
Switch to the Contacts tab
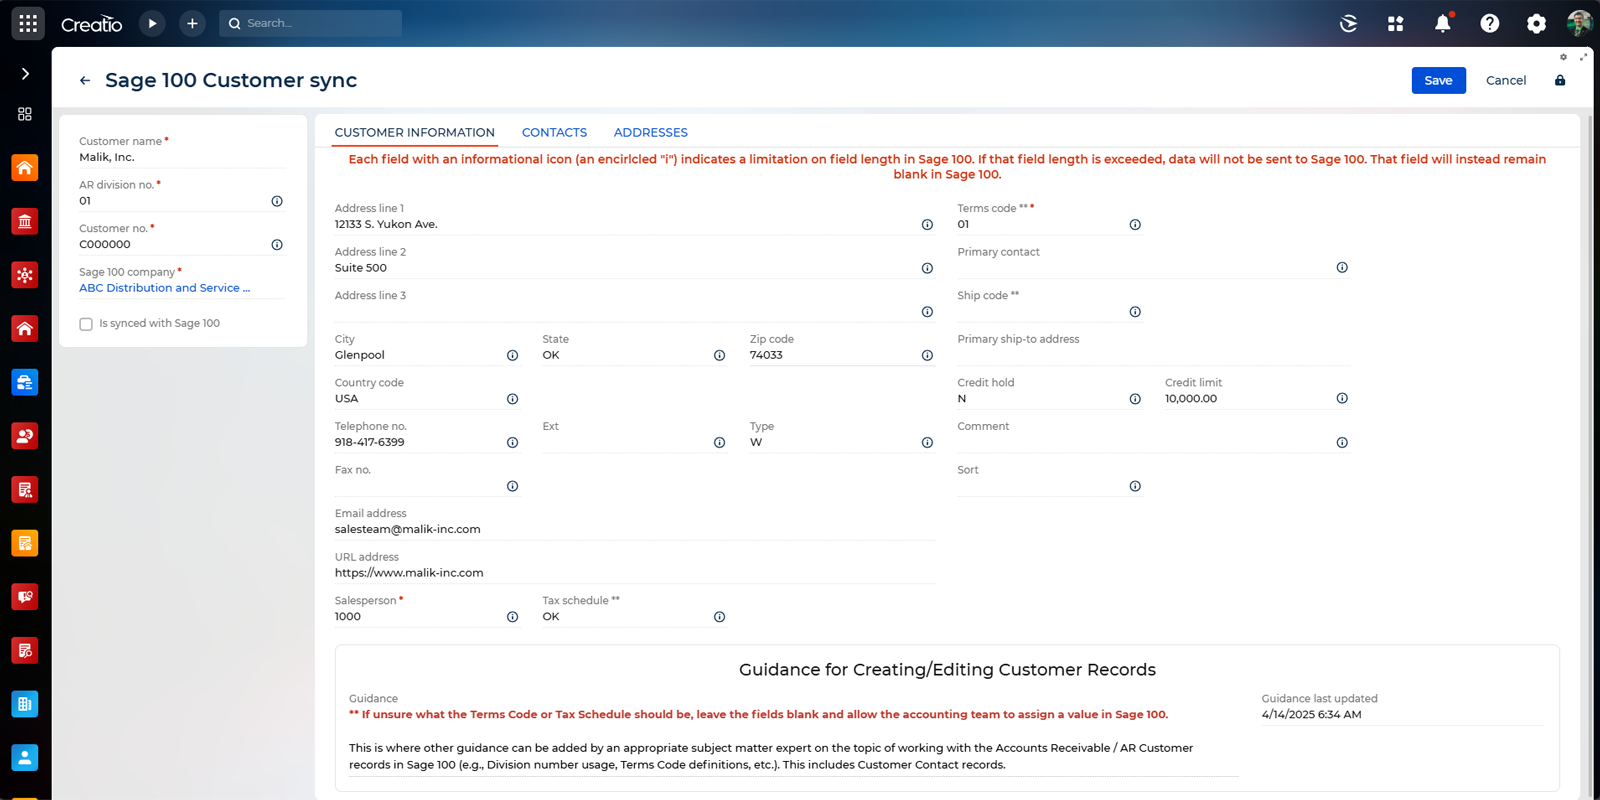coord(554,132)
